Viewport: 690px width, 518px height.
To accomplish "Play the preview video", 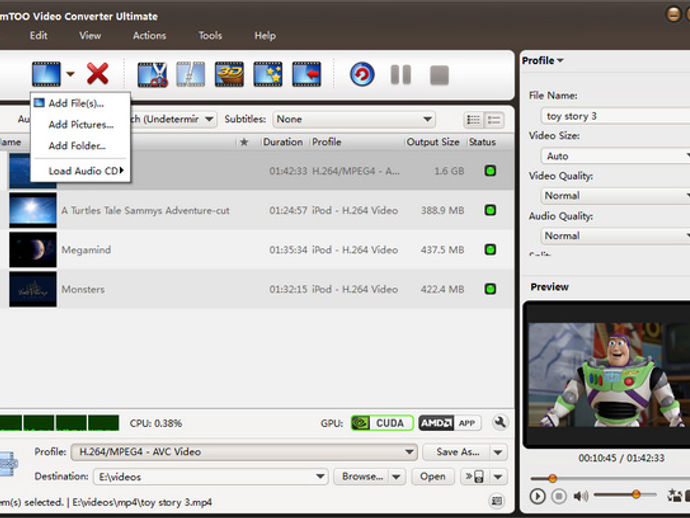I will [537, 496].
